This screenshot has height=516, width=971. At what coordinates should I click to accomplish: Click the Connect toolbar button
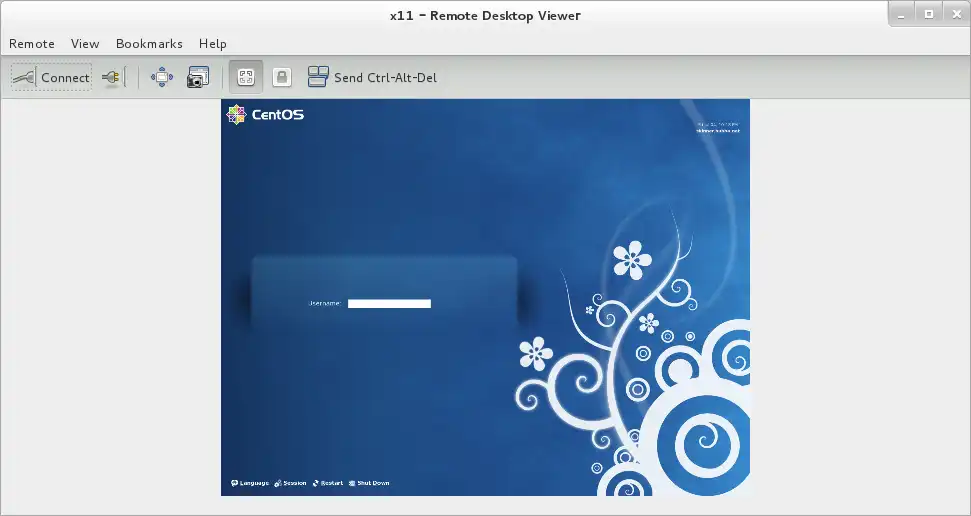pos(51,77)
